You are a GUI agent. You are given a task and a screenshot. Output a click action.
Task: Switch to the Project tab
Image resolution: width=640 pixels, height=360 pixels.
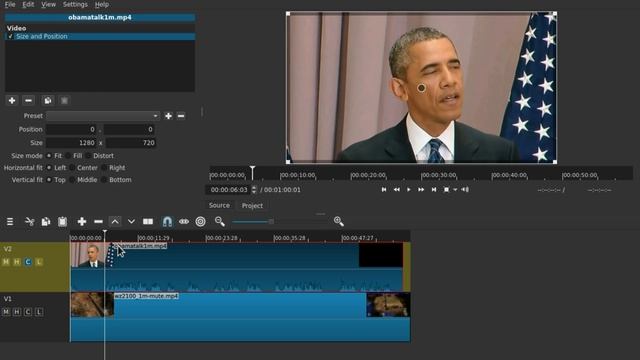coord(252,205)
